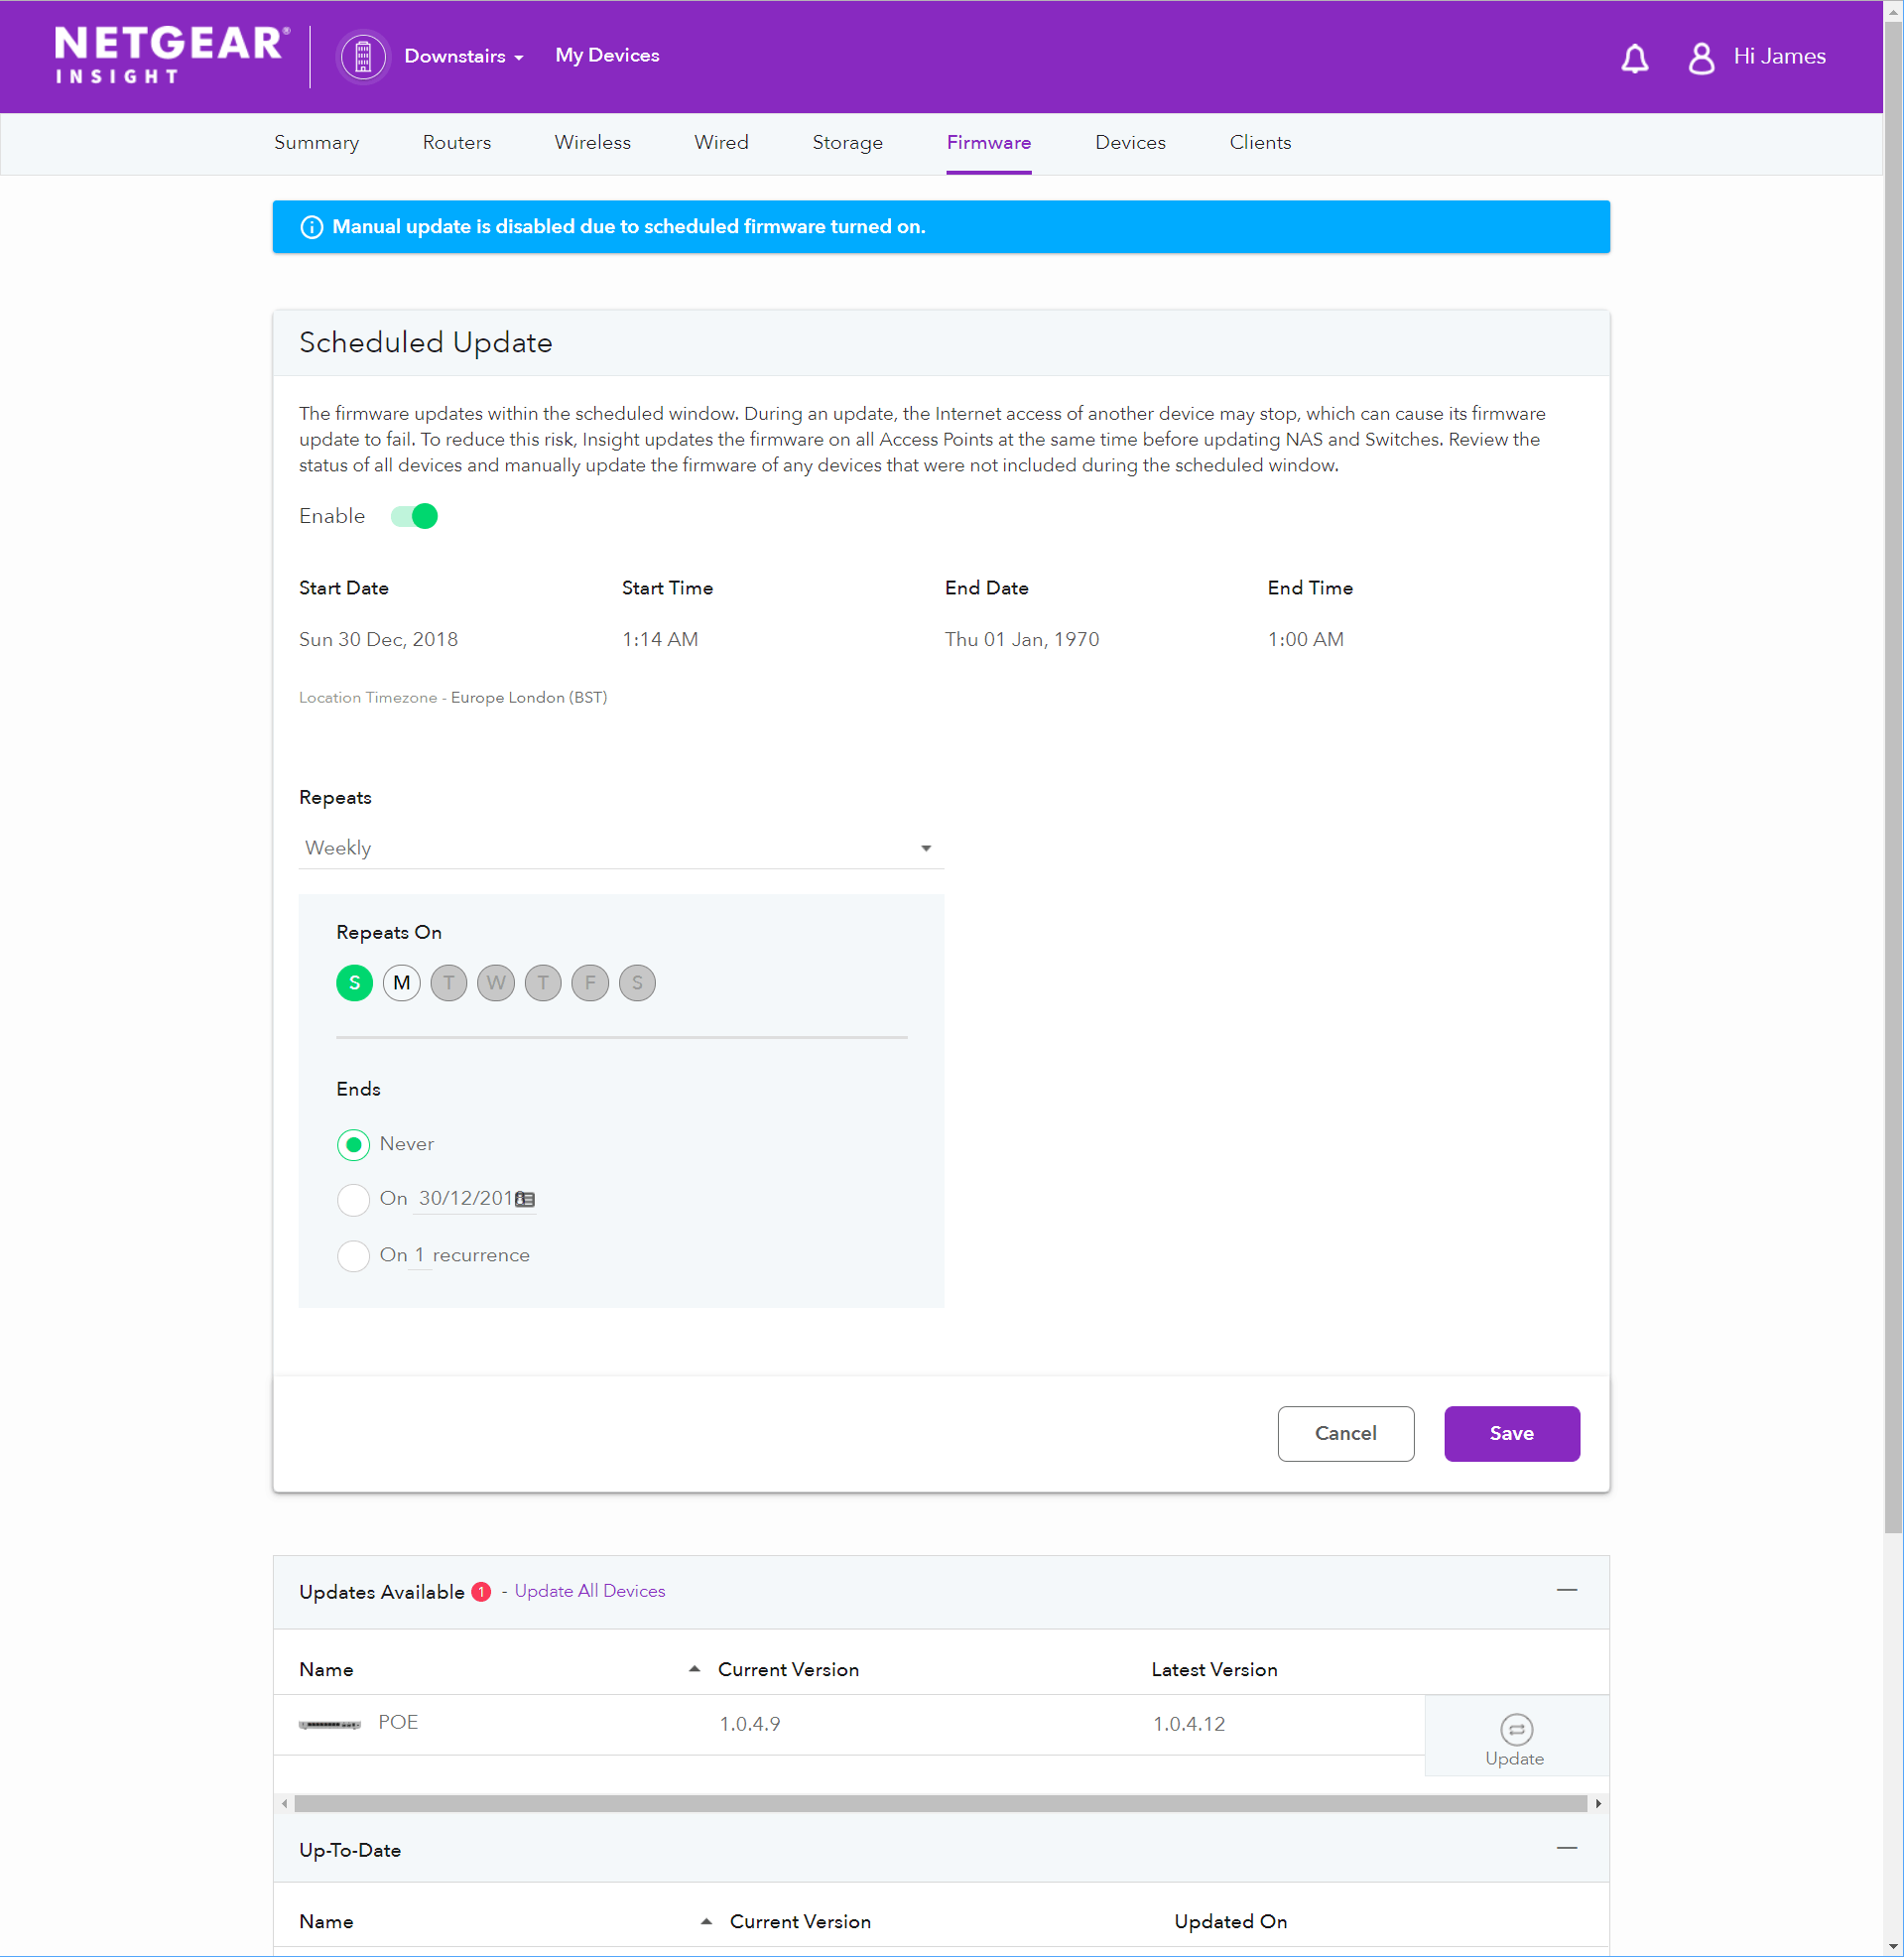The height and width of the screenshot is (1957, 1904).
Task: Click the Update All Devices link
Action: click(x=589, y=1591)
